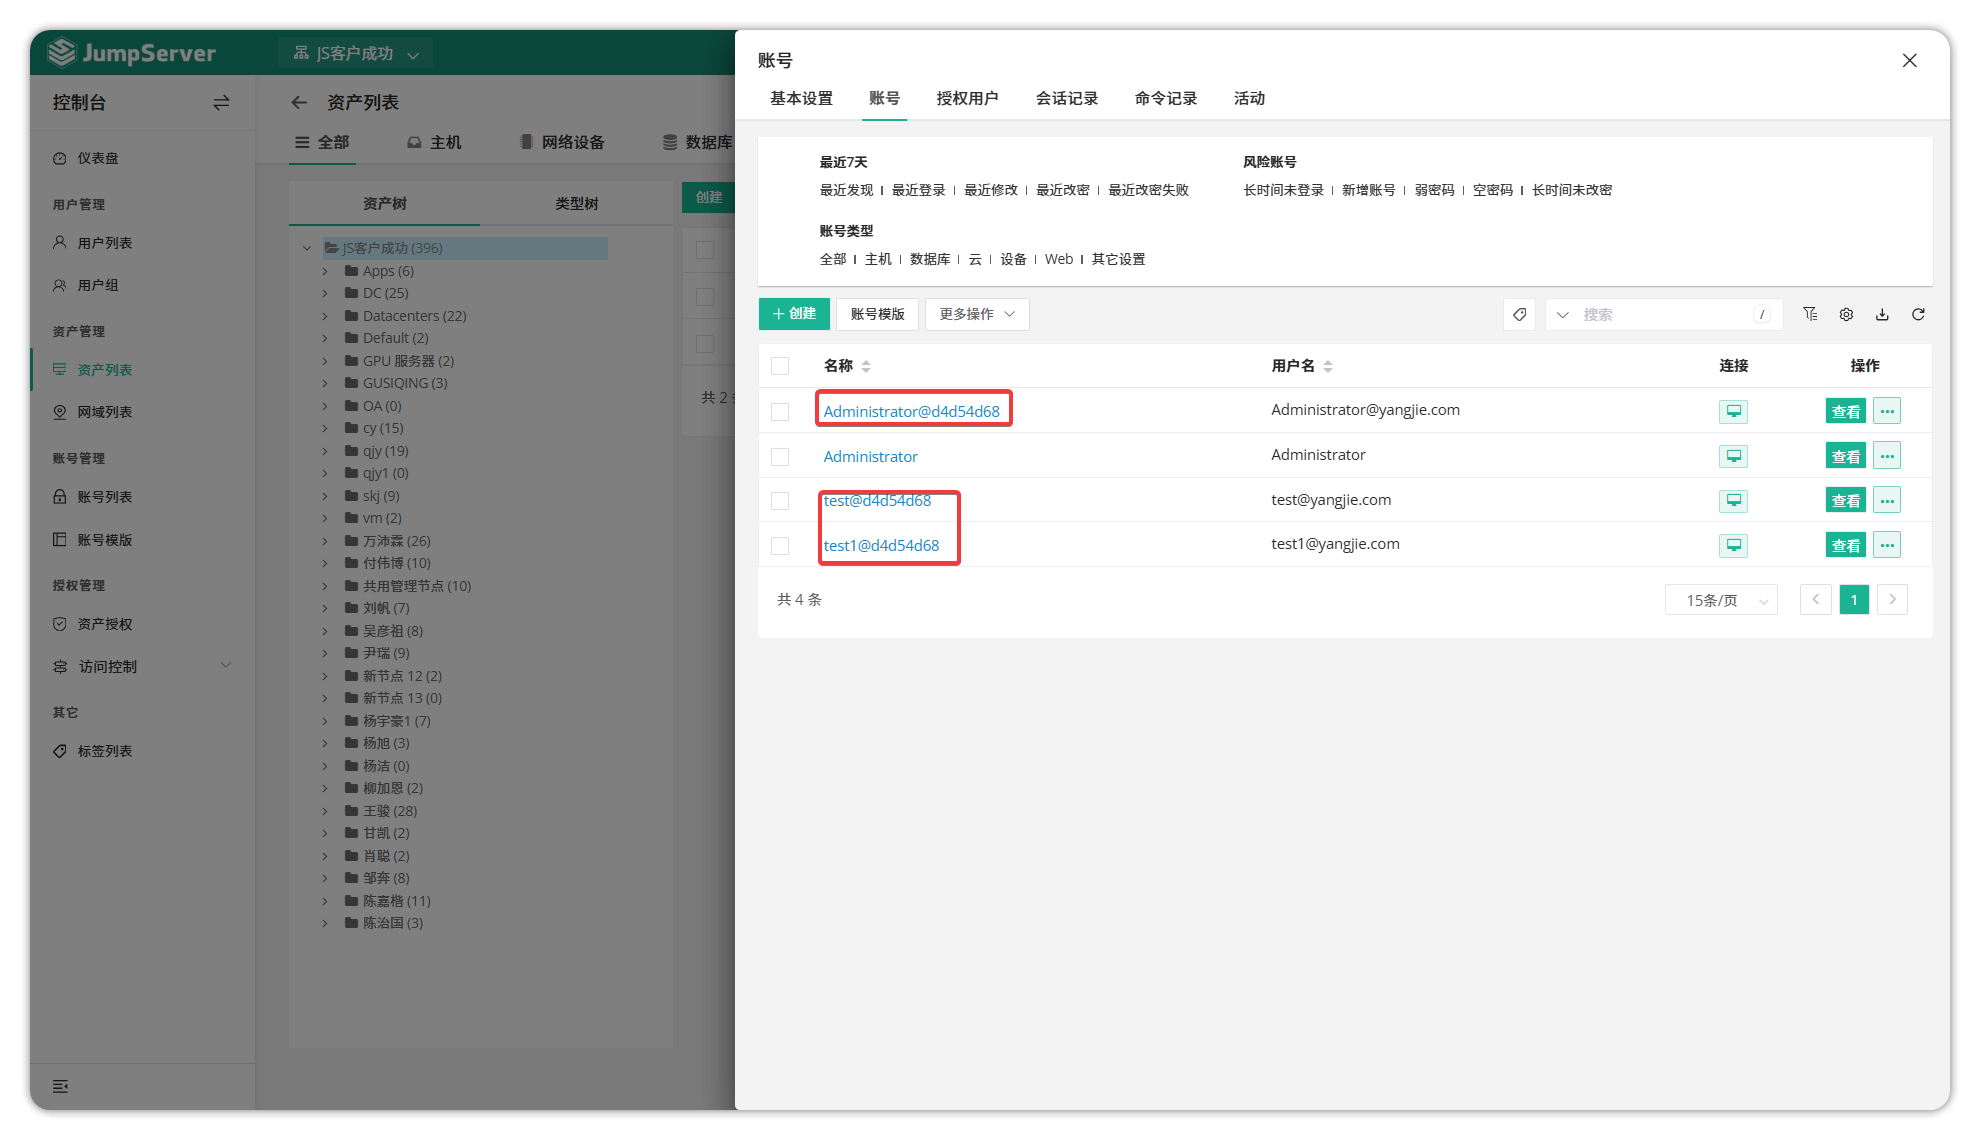Open more actions menu for the test1@d4d54d68 row

pyautogui.click(x=1887, y=545)
